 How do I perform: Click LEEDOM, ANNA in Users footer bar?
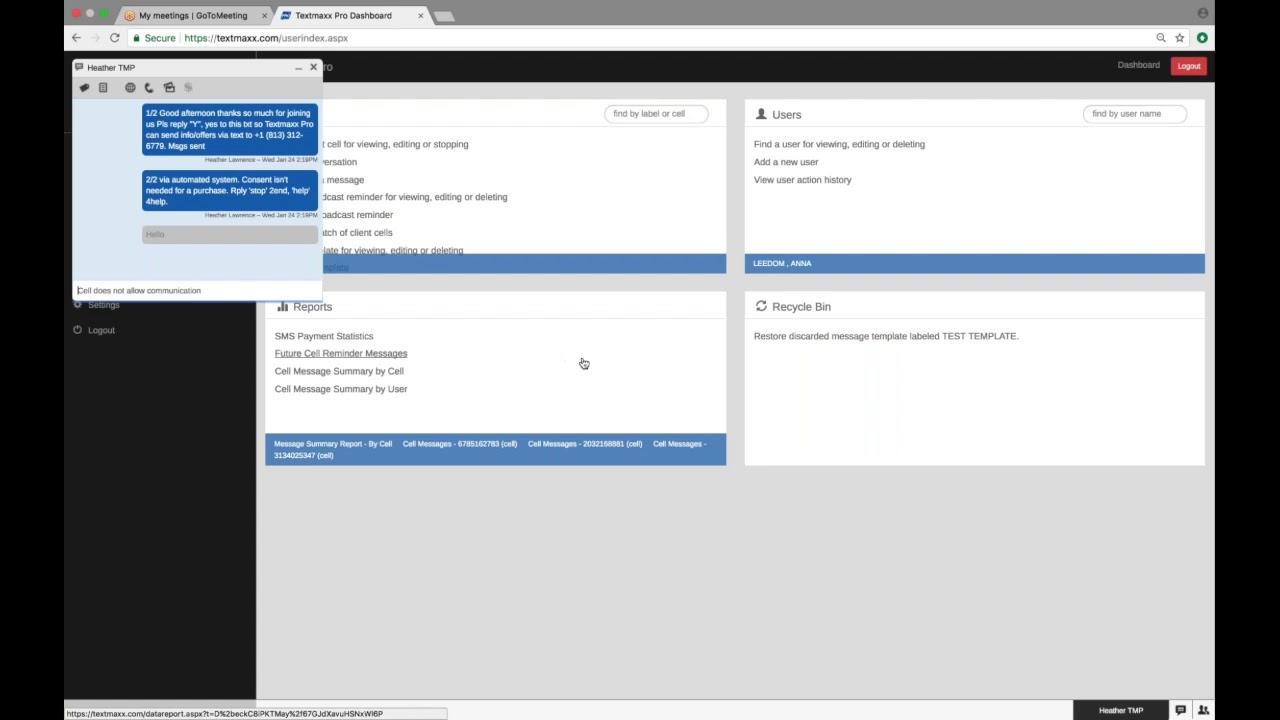click(x=782, y=263)
